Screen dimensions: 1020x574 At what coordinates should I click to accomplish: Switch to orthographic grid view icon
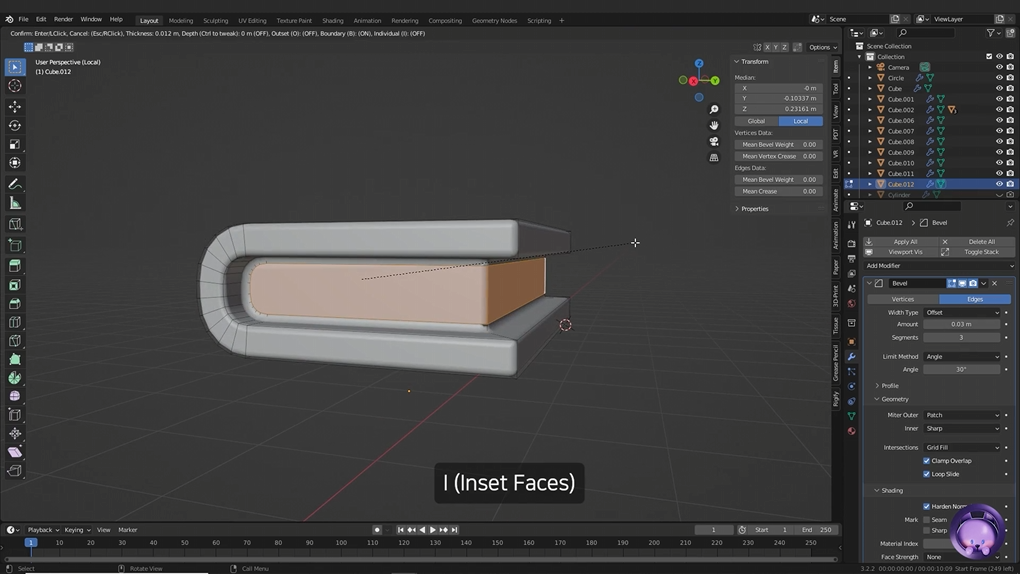point(714,157)
